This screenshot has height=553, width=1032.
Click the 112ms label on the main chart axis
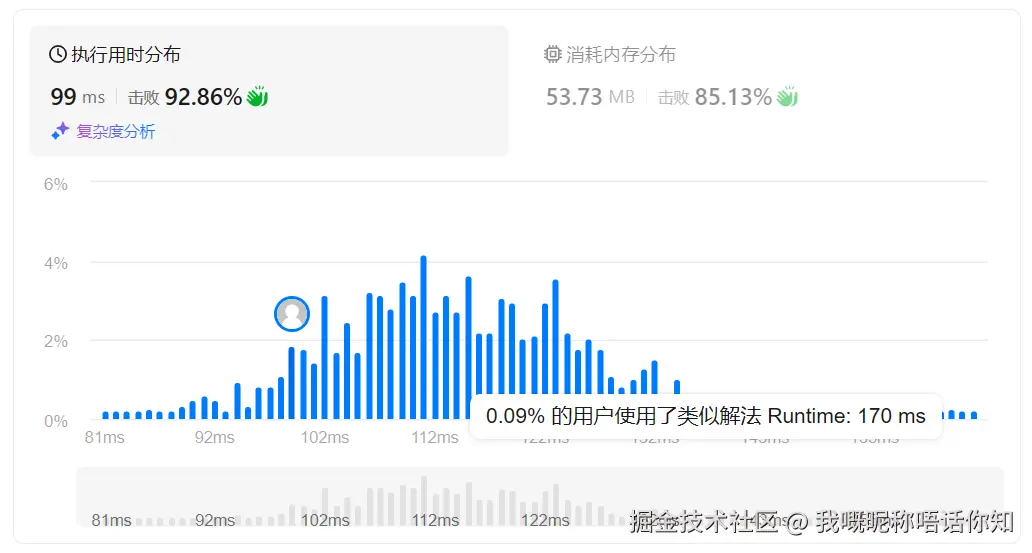click(x=435, y=437)
